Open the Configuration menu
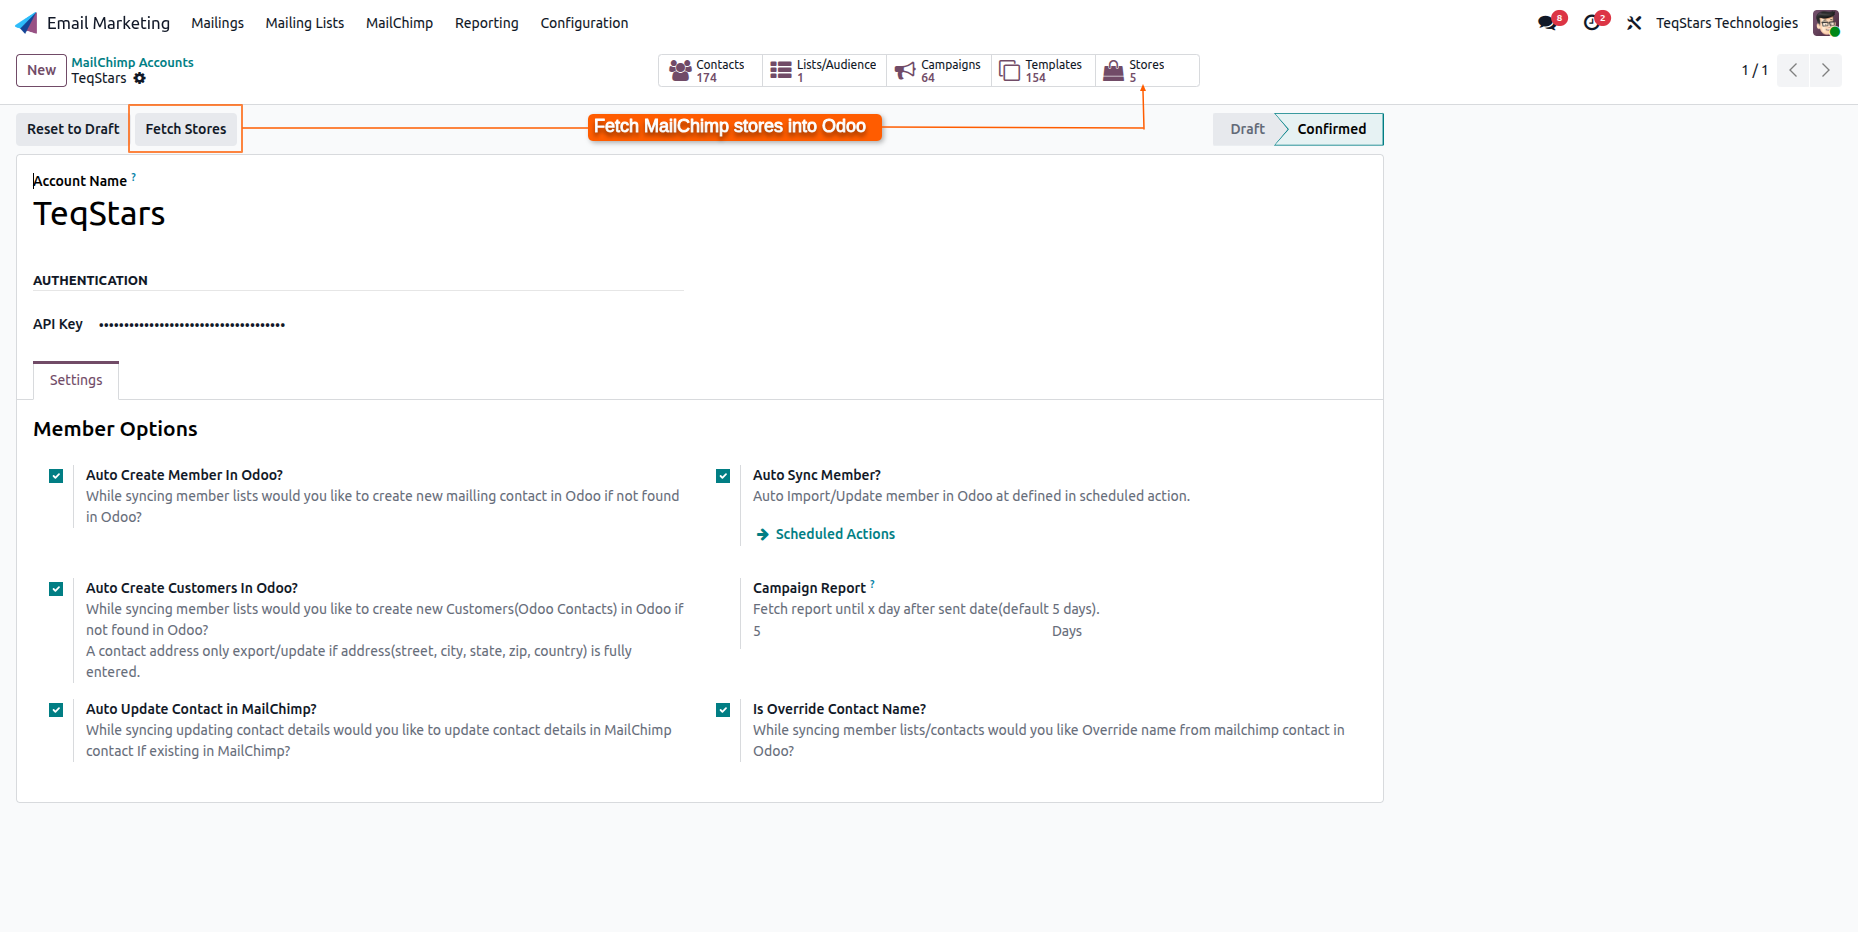Image resolution: width=1858 pixels, height=932 pixels. (x=584, y=23)
